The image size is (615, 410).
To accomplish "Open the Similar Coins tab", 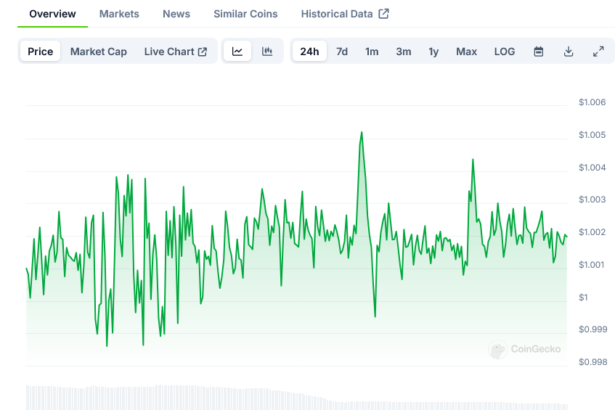I will [x=246, y=14].
